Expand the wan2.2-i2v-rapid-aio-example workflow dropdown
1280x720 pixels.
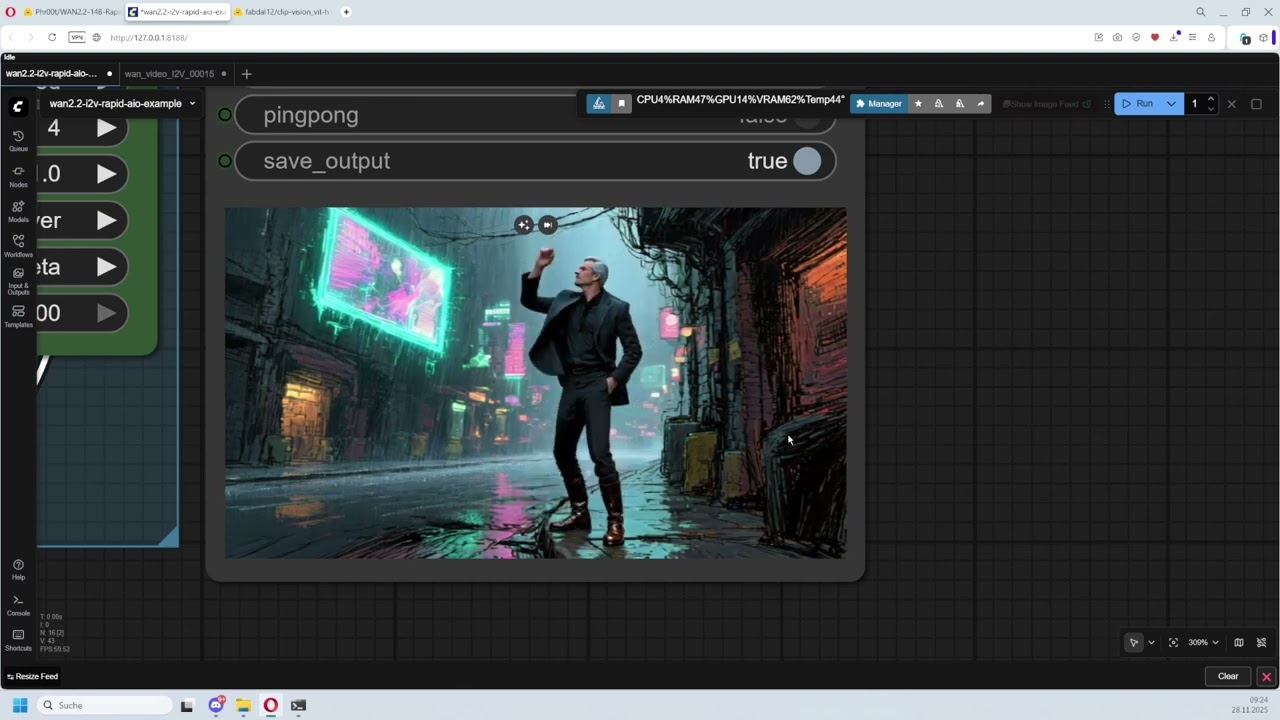tap(192, 103)
